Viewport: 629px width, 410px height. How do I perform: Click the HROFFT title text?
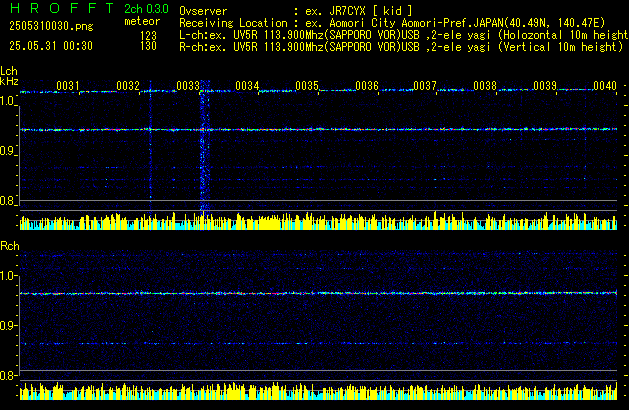point(62,8)
